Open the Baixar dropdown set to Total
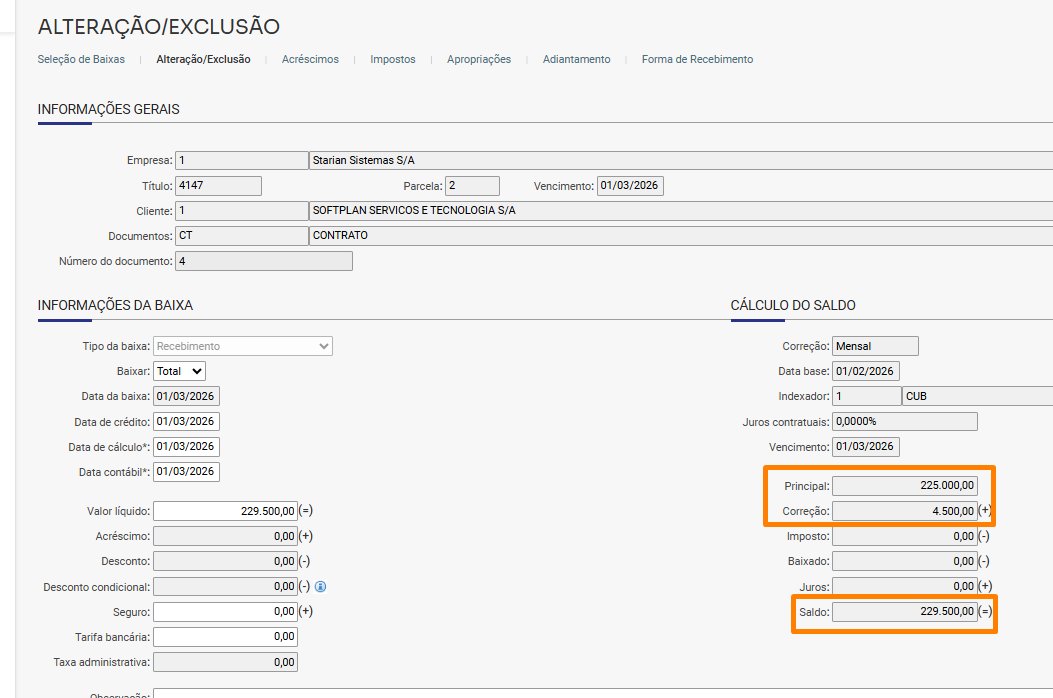This screenshot has width=1053, height=698. 179,371
